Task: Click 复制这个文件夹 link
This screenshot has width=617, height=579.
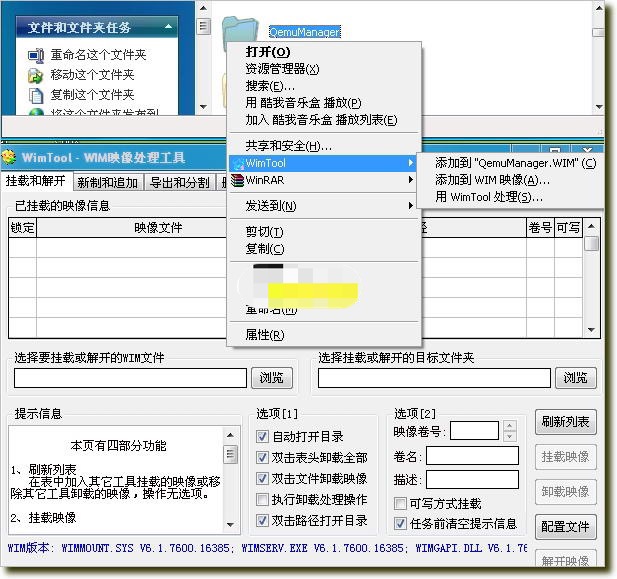Action: click(92, 95)
